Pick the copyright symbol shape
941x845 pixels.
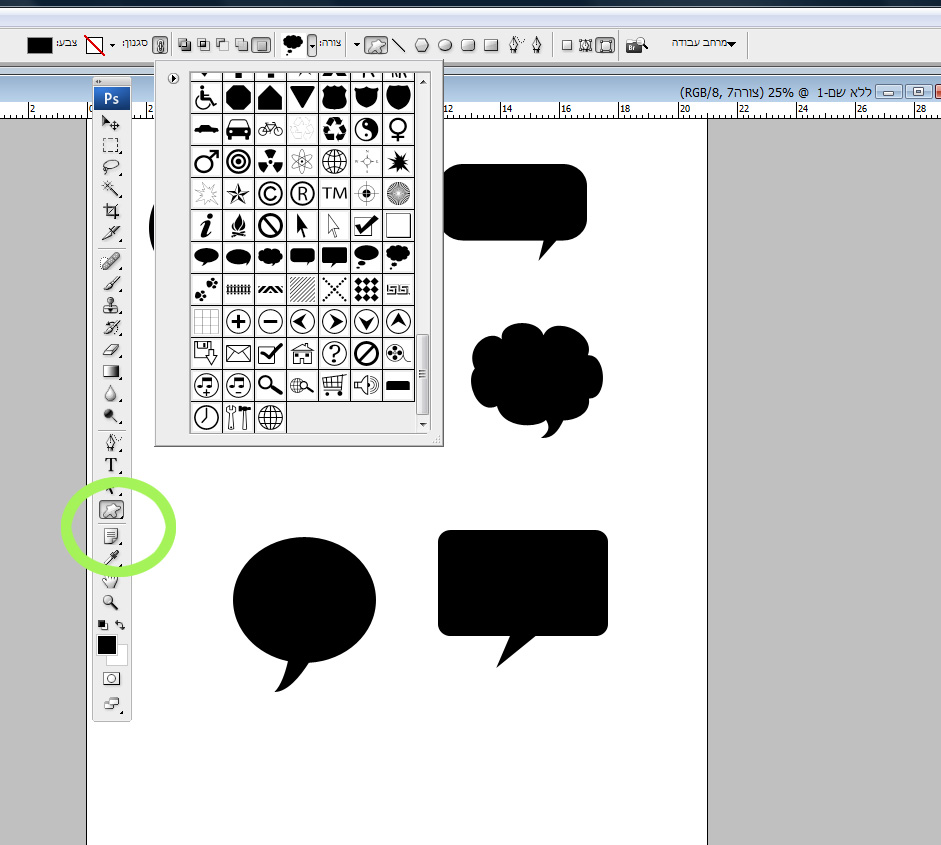[270, 193]
